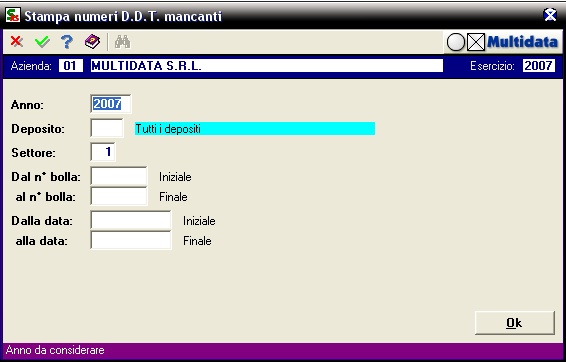Click the 'Deposito:' label
566x362 pixels.
[38, 129]
